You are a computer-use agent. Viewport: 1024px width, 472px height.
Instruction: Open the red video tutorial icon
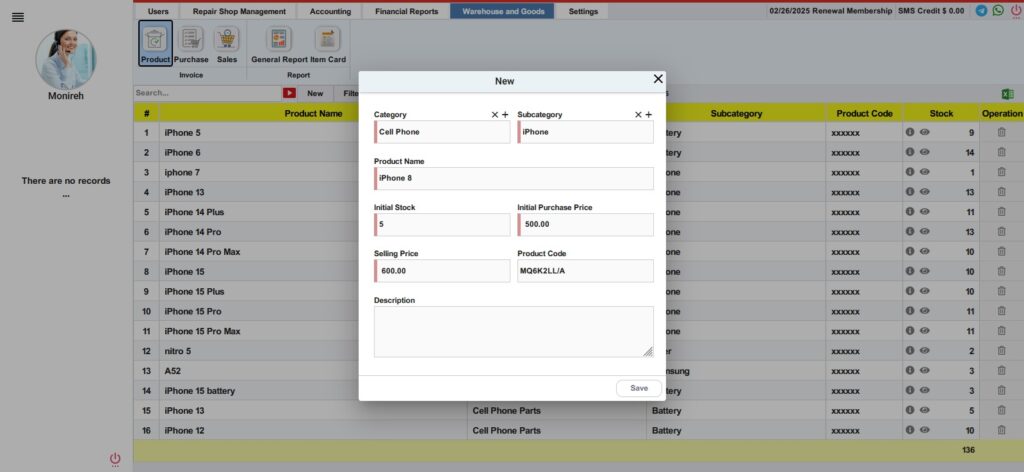click(289, 93)
